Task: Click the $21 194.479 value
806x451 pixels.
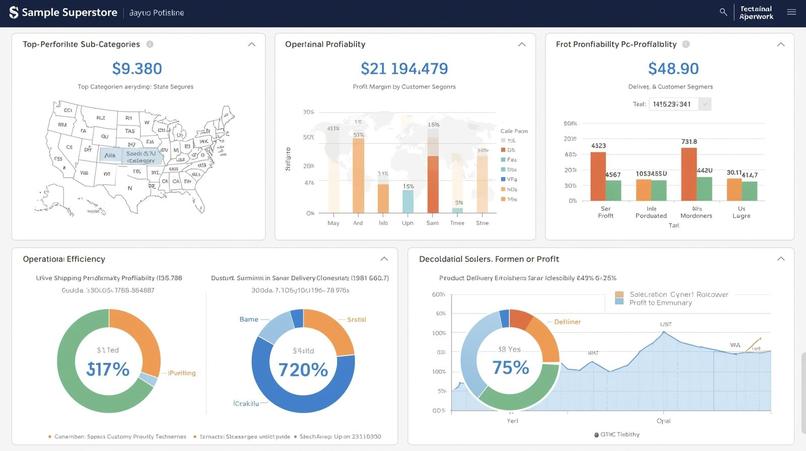Action: [404, 68]
